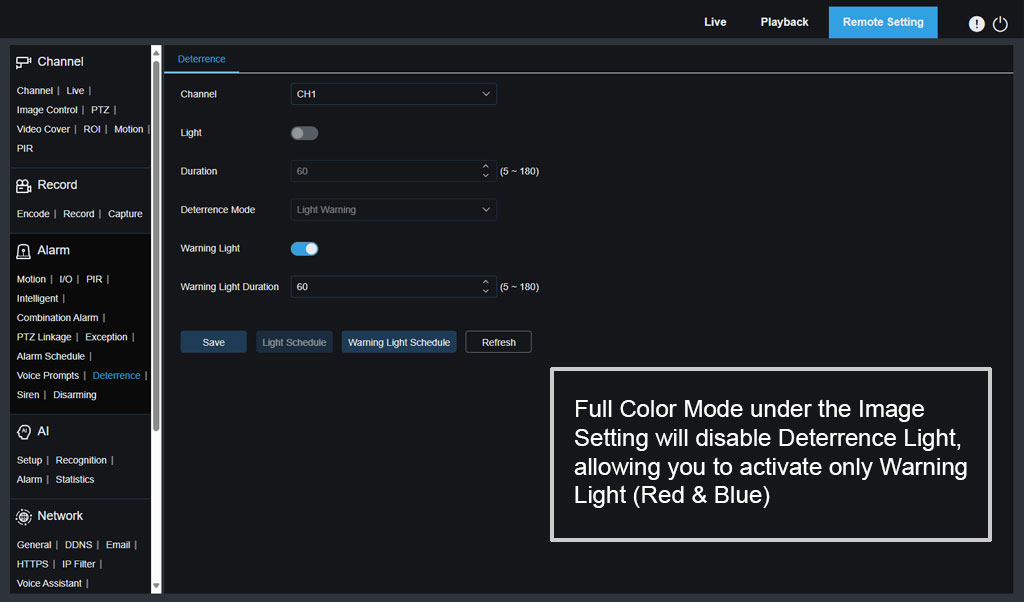The image size is (1024, 602).
Task: Expand the Deterrence Mode dropdown
Action: point(393,210)
